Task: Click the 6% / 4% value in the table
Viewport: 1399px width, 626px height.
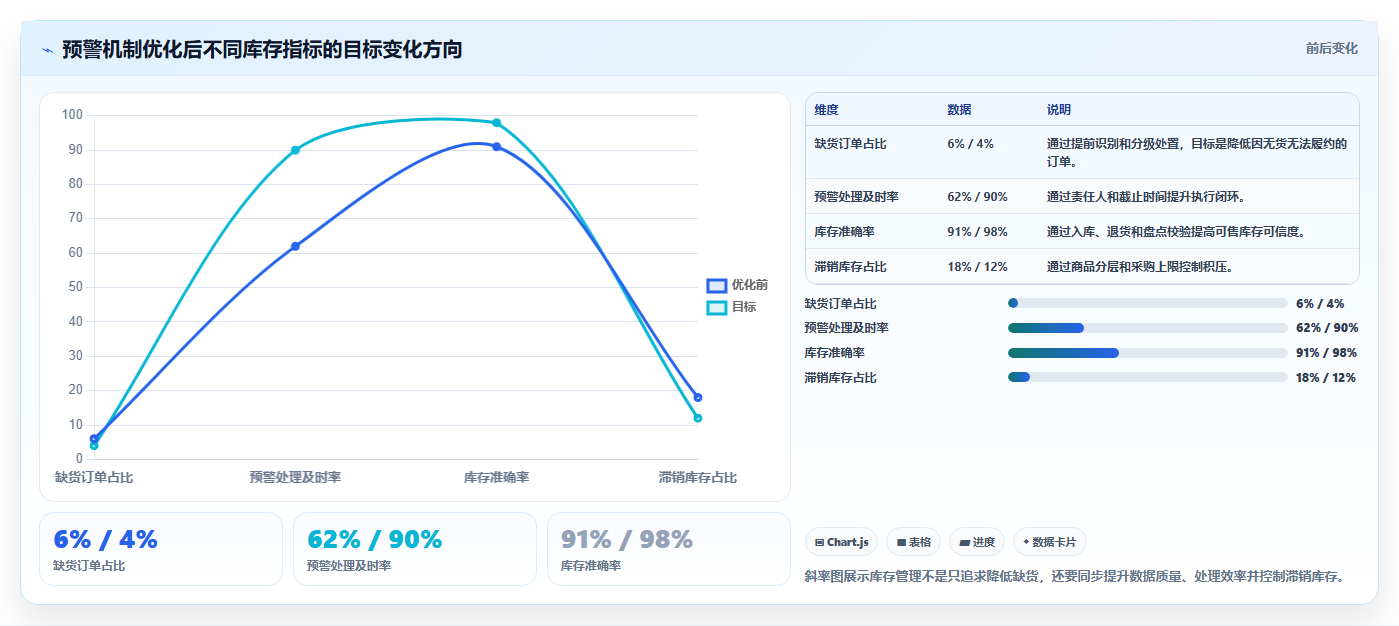Action: coord(970,144)
